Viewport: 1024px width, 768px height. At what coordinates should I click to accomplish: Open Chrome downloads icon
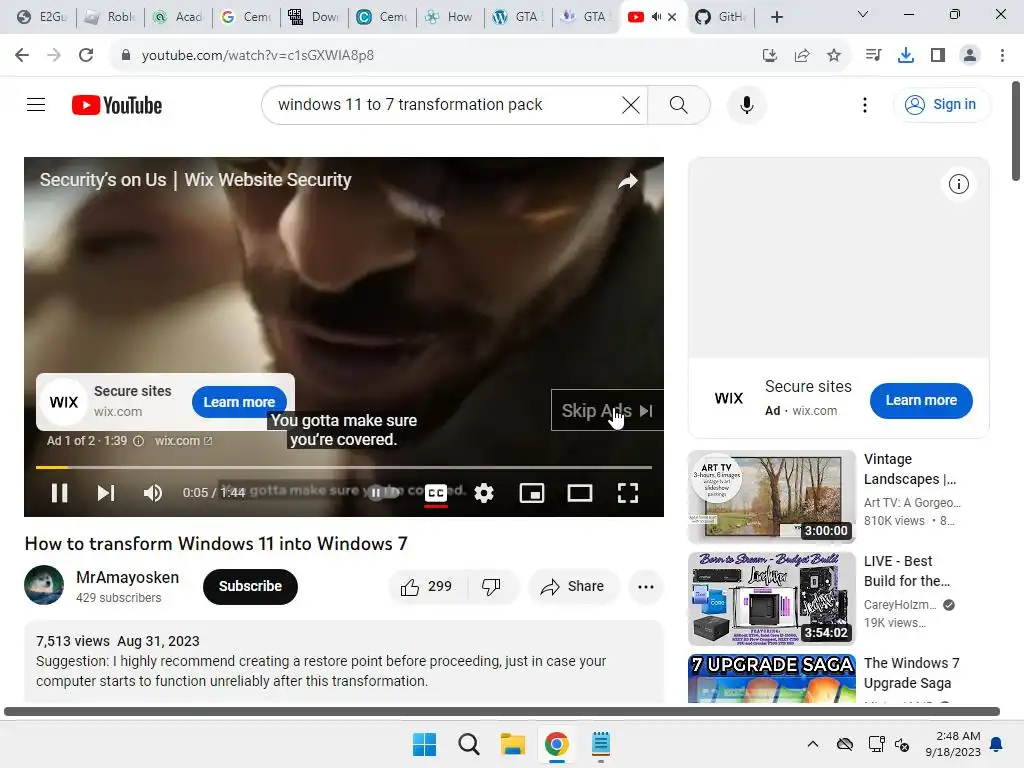point(906,56)
